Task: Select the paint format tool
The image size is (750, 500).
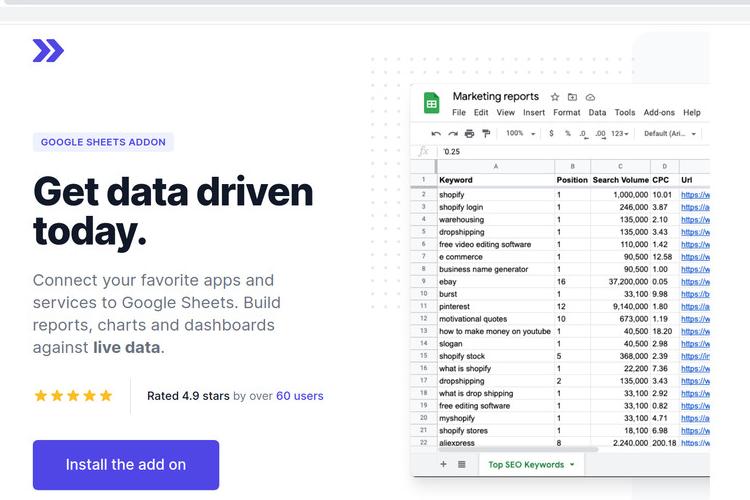Action: (x=486, y=133)
